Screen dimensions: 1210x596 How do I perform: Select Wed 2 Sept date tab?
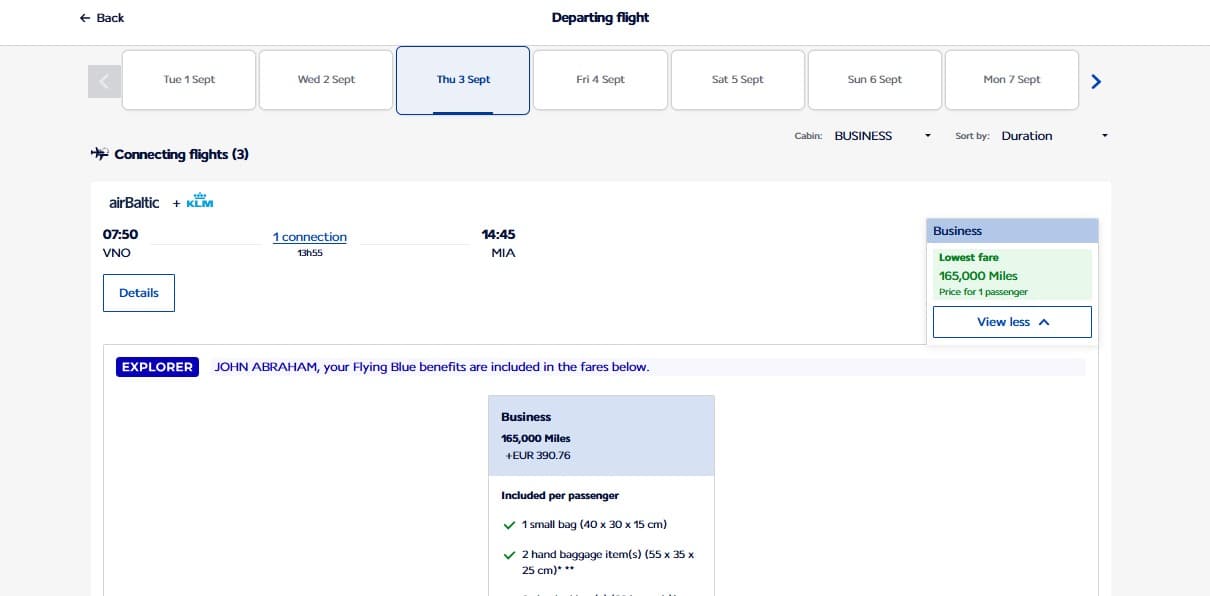click(326, 80)
